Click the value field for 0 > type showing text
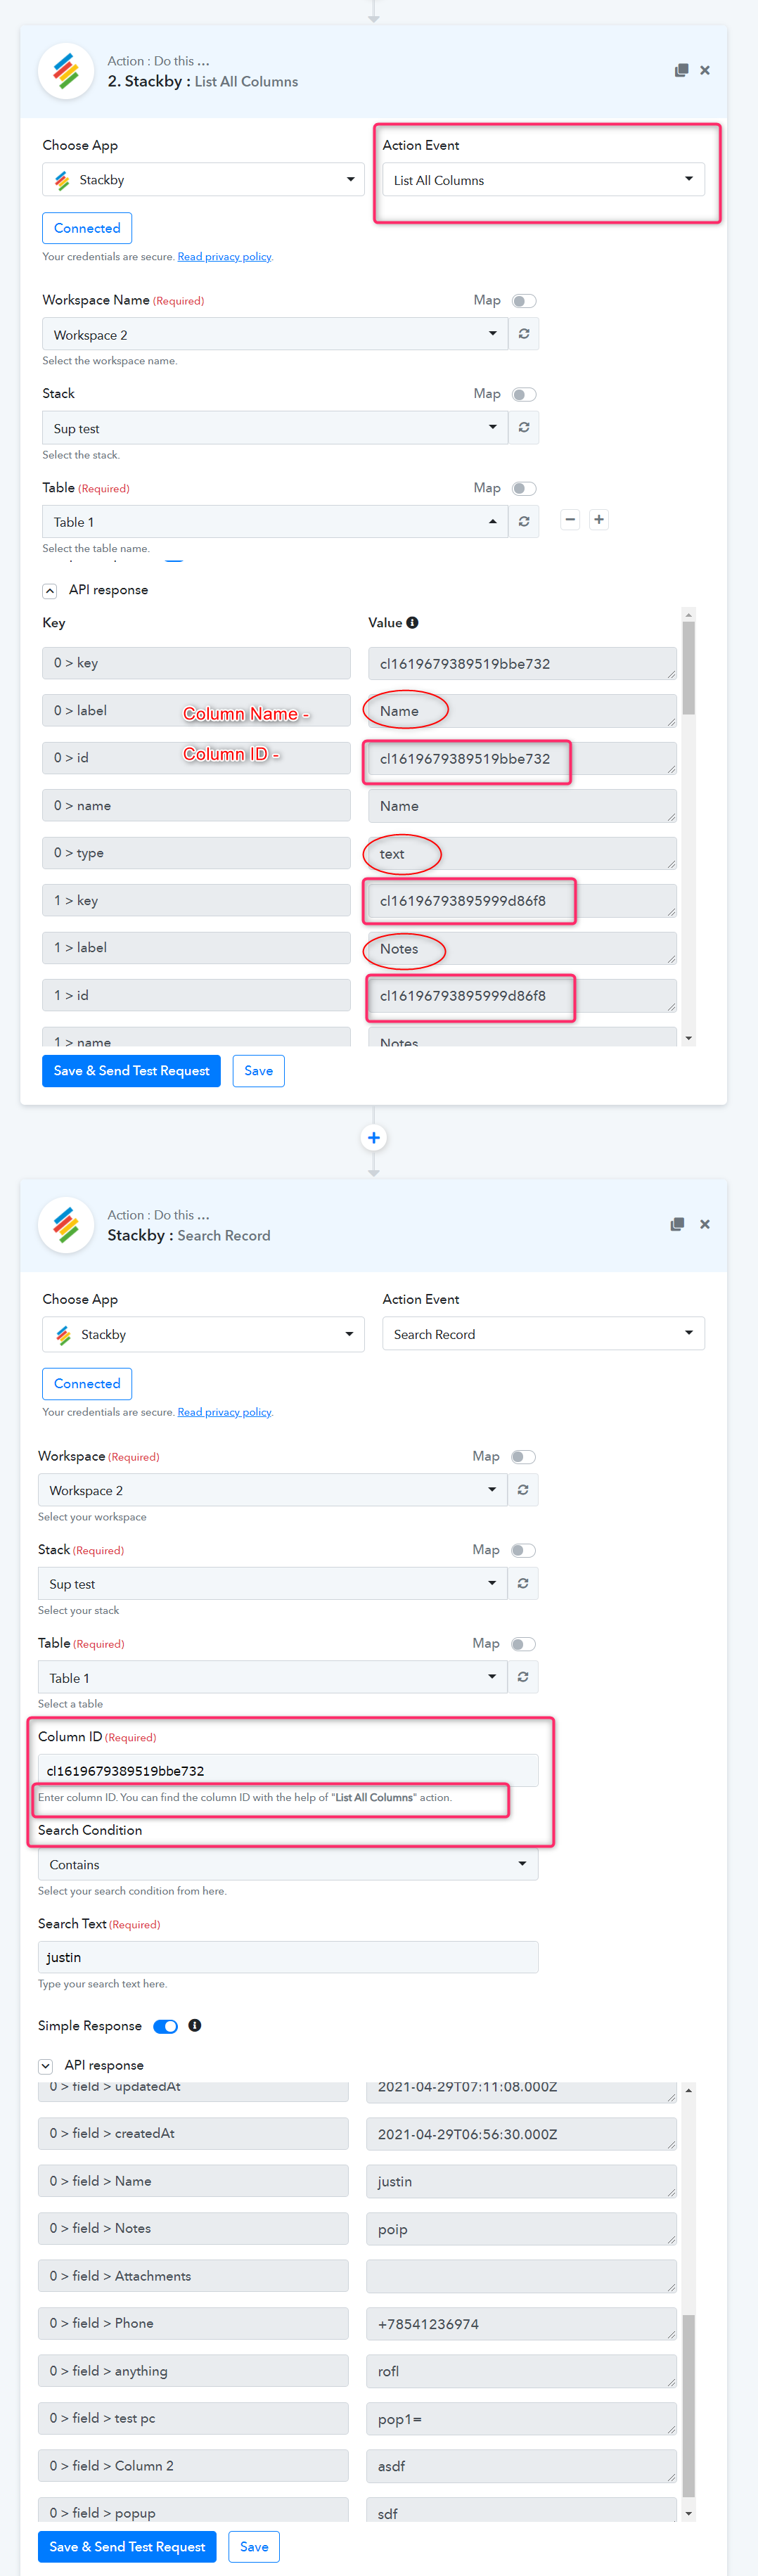The height and width of the screenshot is (2576, 758). click(522, 853)
